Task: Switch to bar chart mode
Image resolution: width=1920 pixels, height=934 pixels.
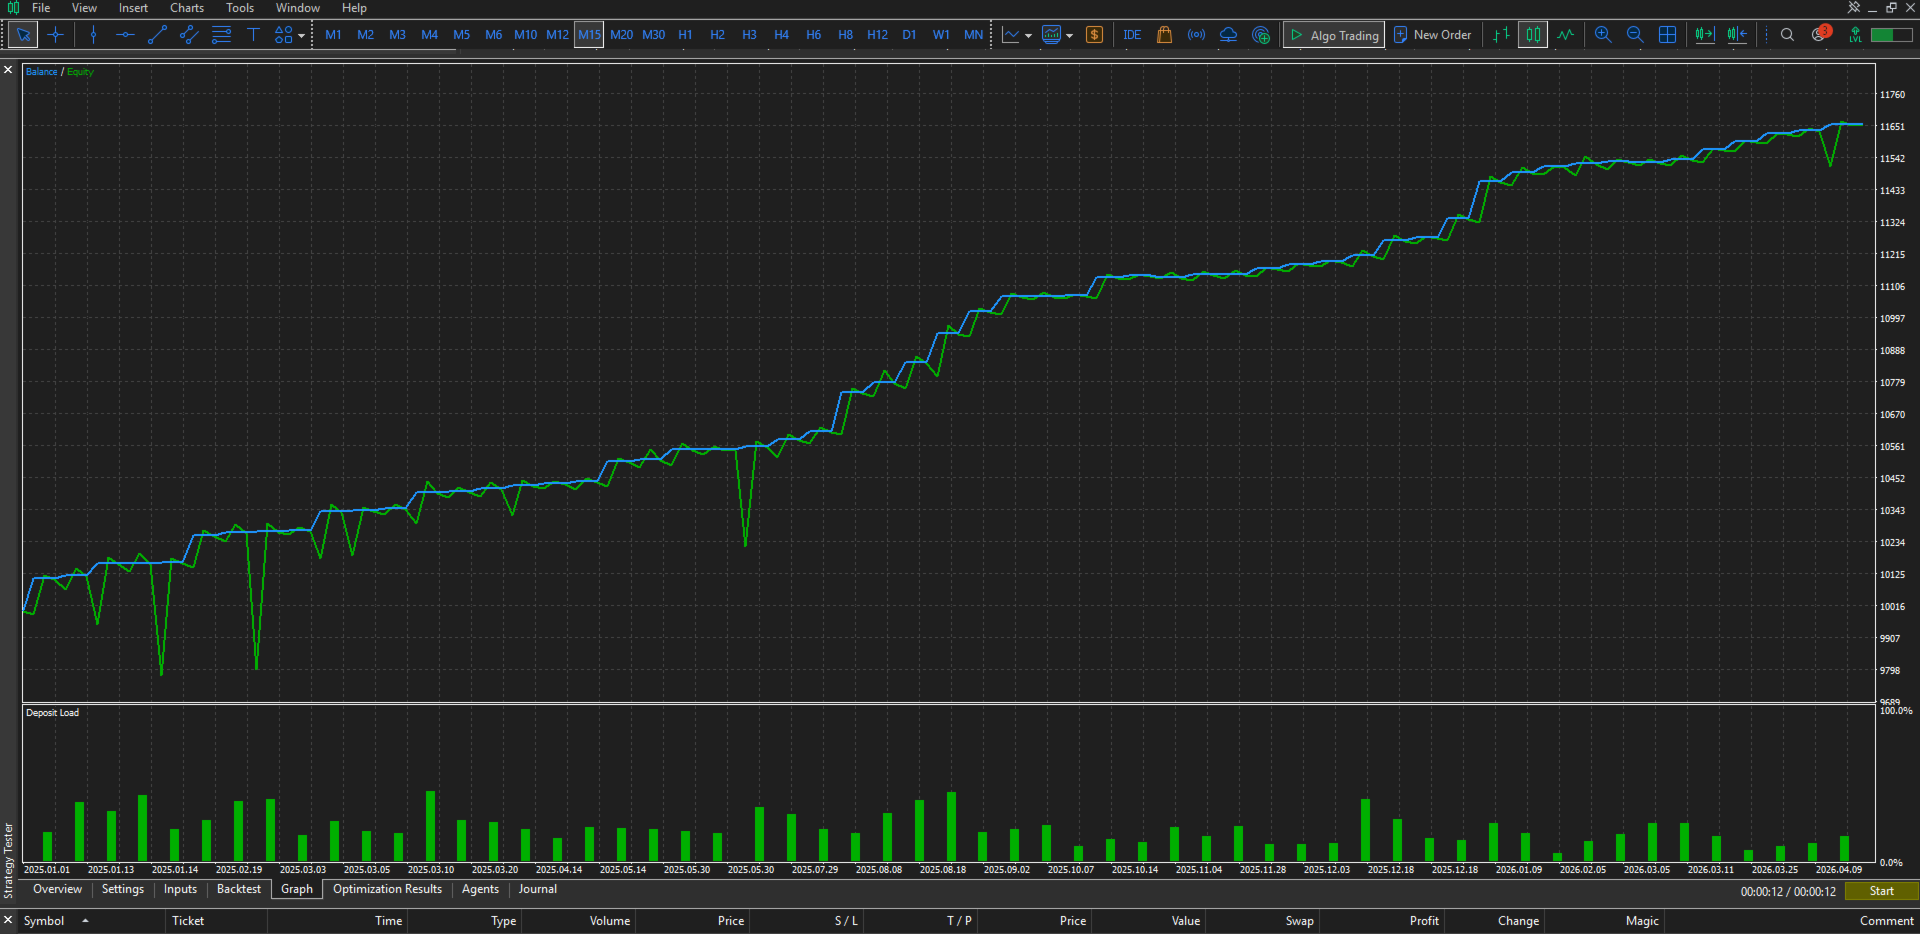Action: (1501, 35)
